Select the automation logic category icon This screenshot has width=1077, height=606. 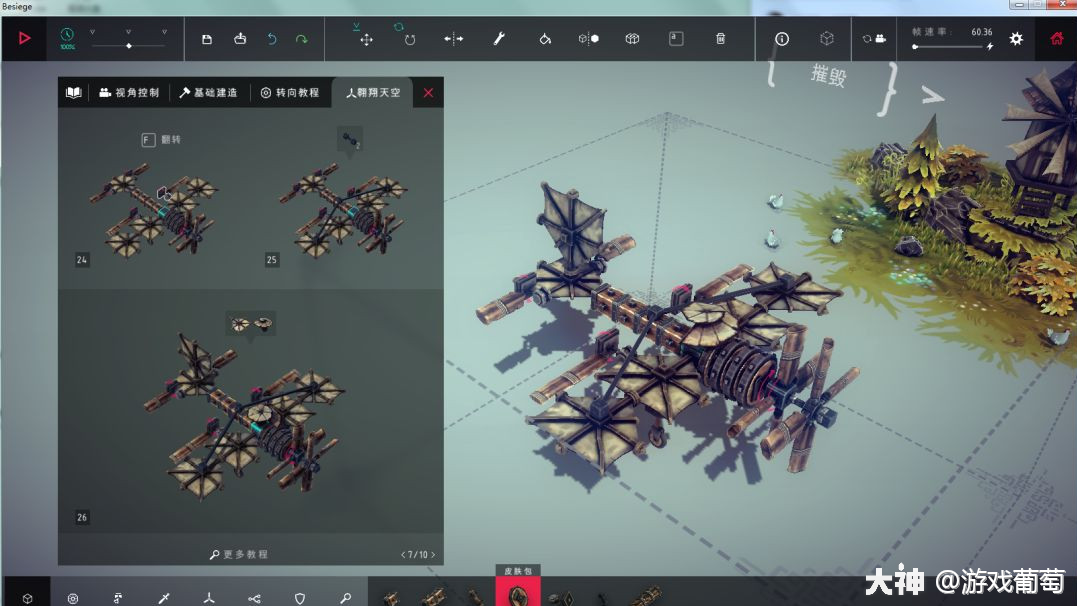[x=254, y=598]
